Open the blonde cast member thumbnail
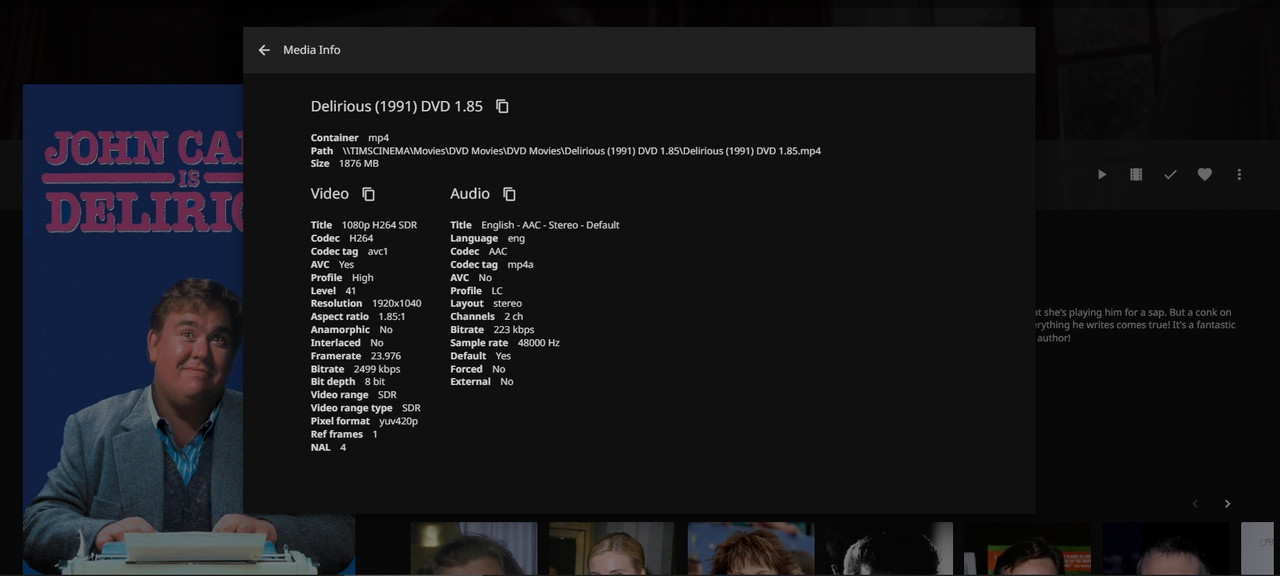This screenshot has width=1280, height=576. click(612, 548)
